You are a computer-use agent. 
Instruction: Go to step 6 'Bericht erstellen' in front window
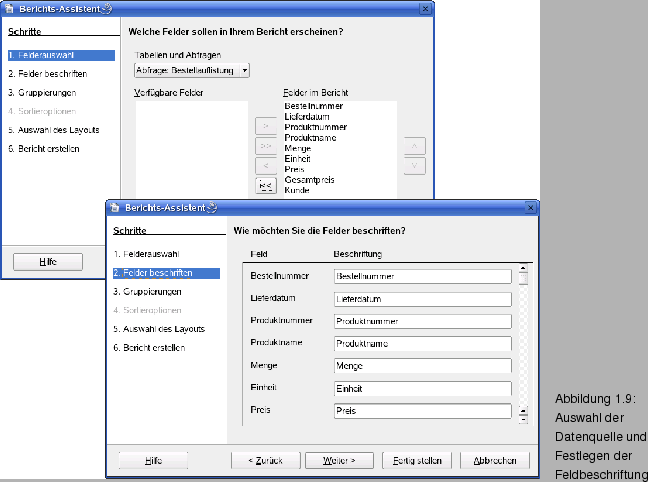point(149,348)
